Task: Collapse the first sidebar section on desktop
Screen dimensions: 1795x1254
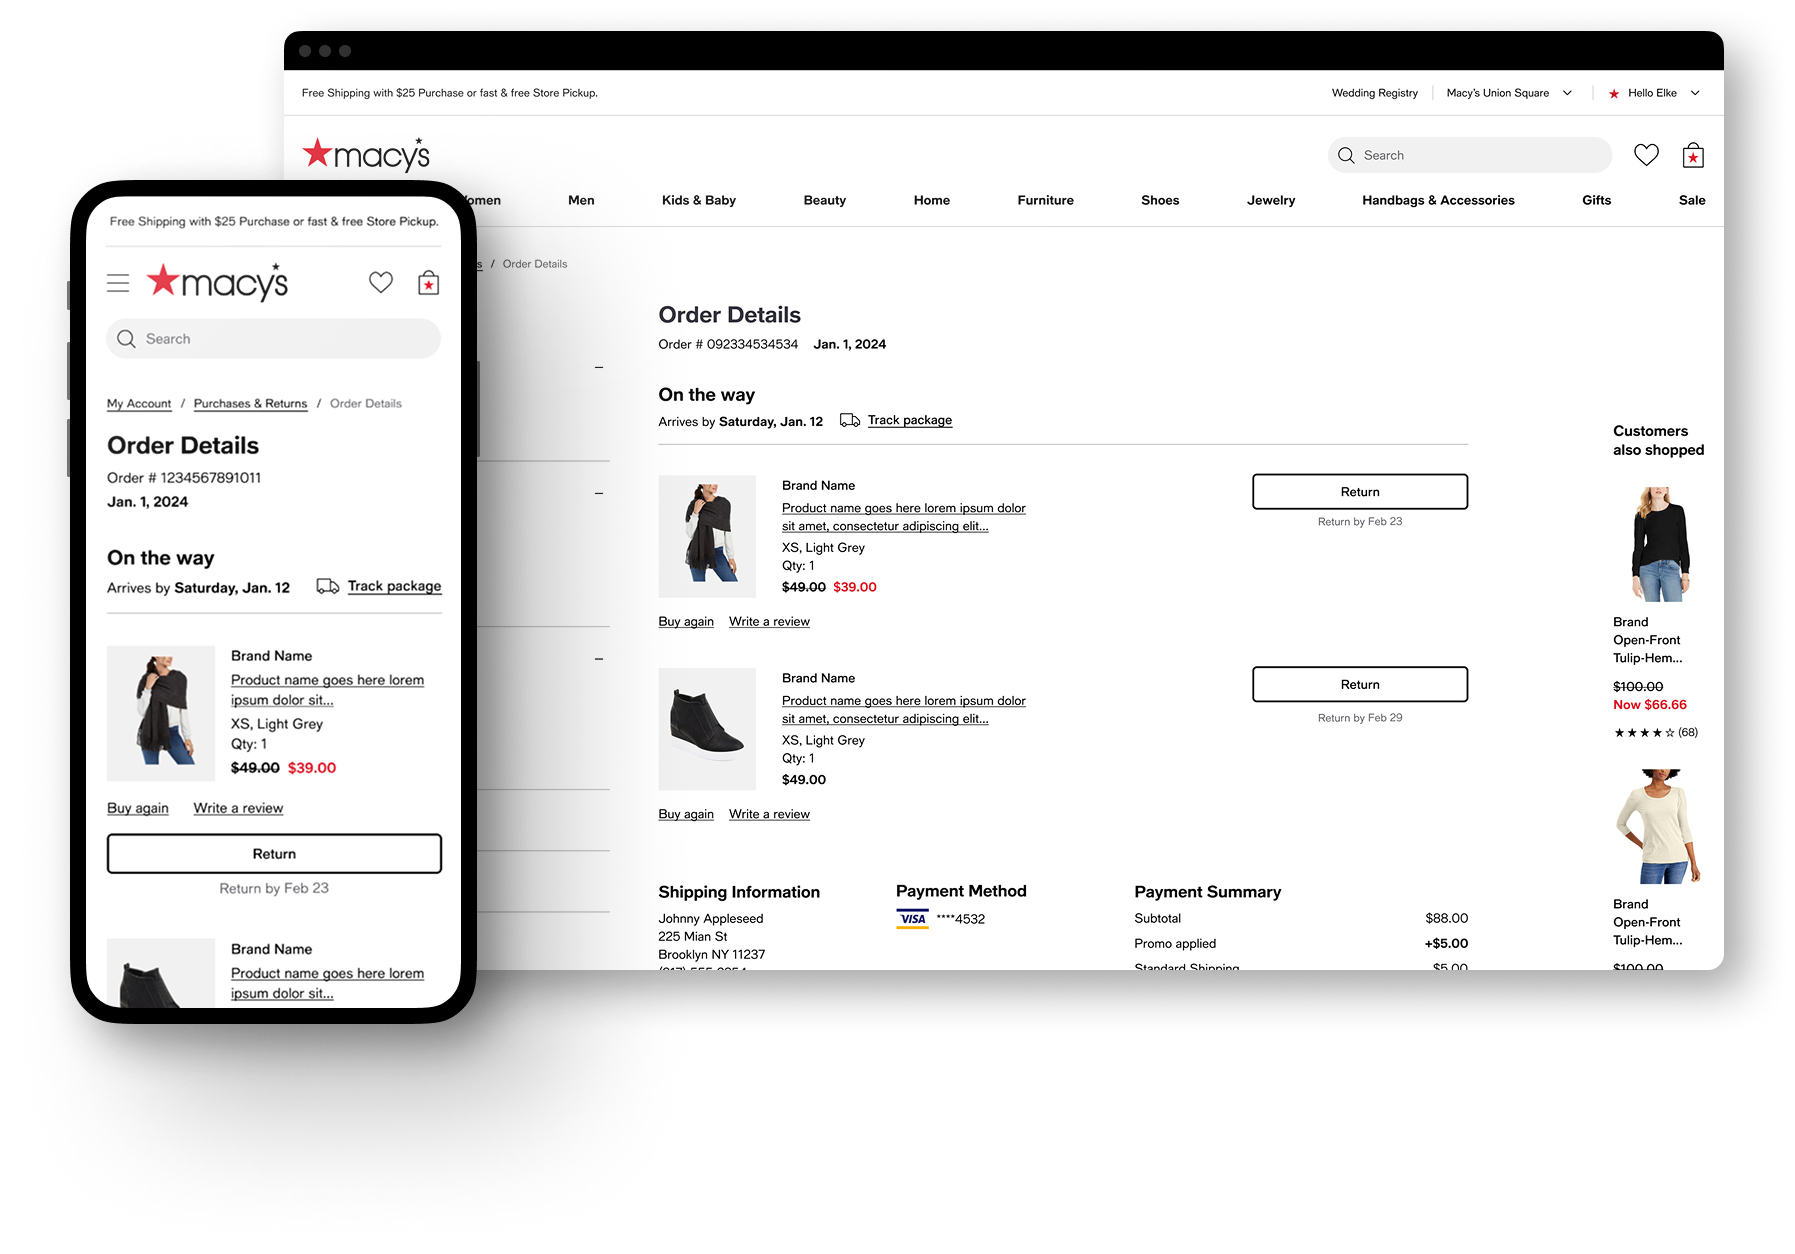Action: coord(599,368)
